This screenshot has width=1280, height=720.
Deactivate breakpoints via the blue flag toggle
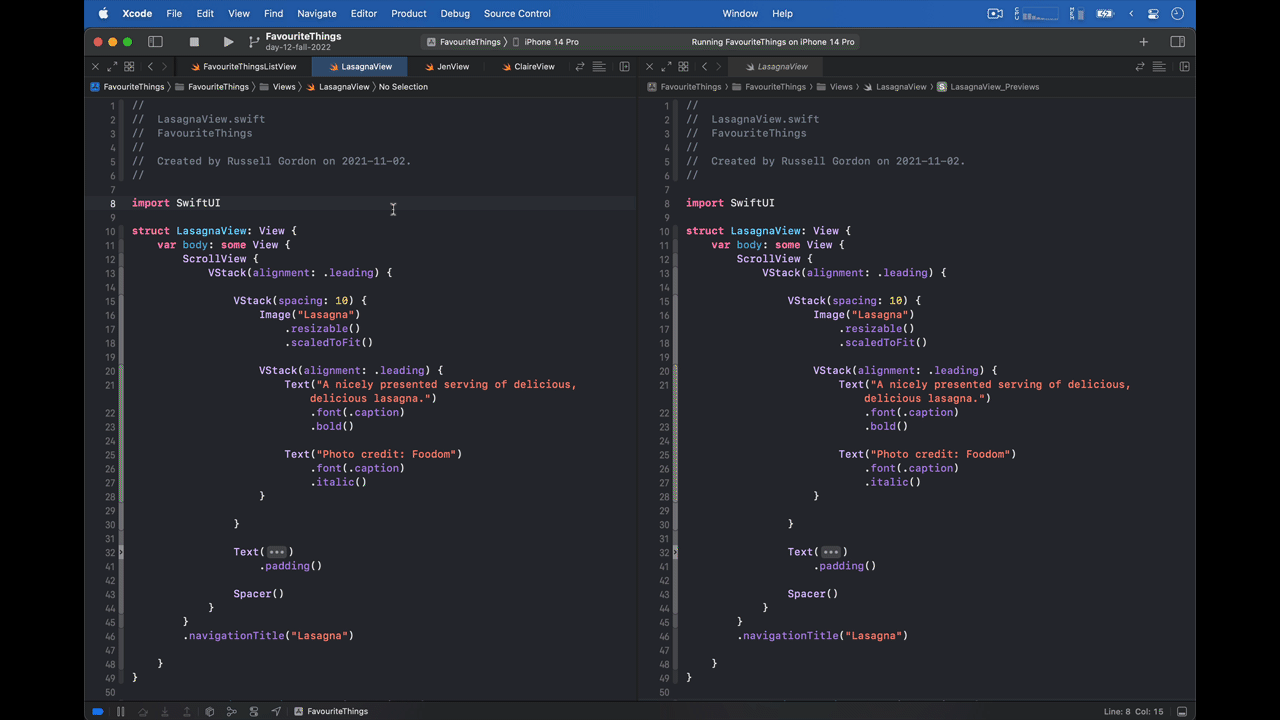[x=97, y=711]
